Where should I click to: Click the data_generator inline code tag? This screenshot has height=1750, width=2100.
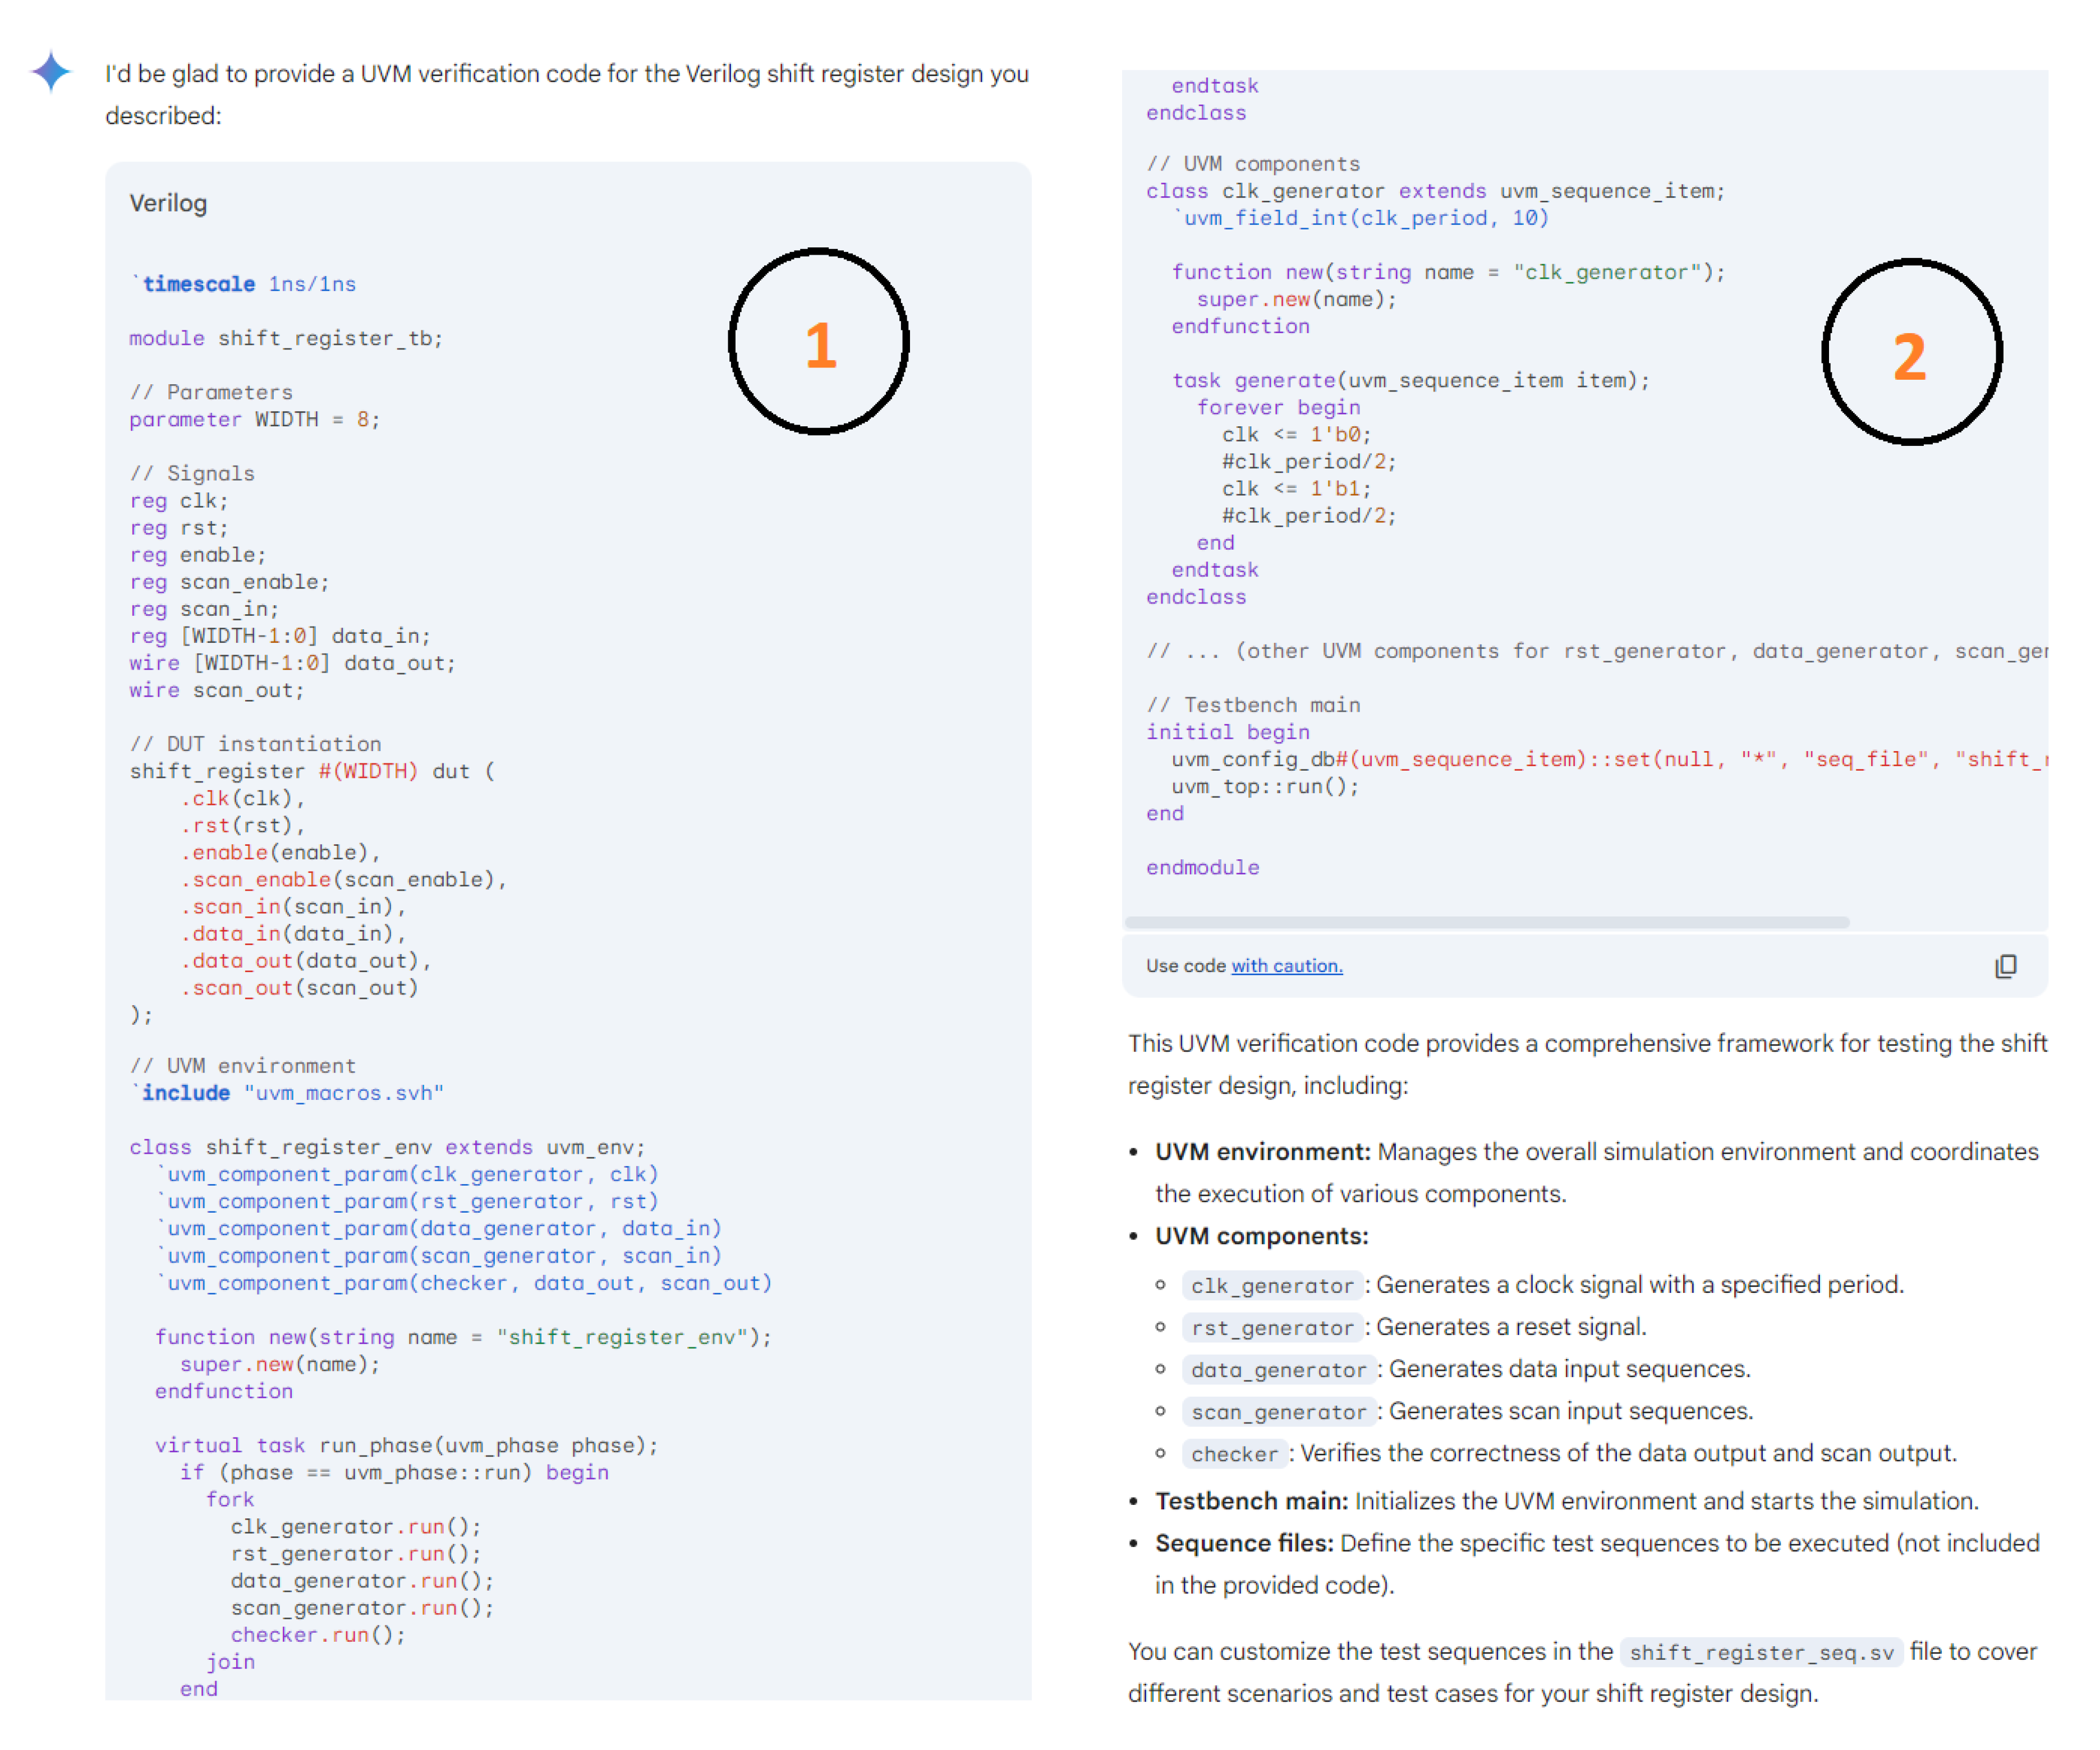(x=1278, y=1370)
